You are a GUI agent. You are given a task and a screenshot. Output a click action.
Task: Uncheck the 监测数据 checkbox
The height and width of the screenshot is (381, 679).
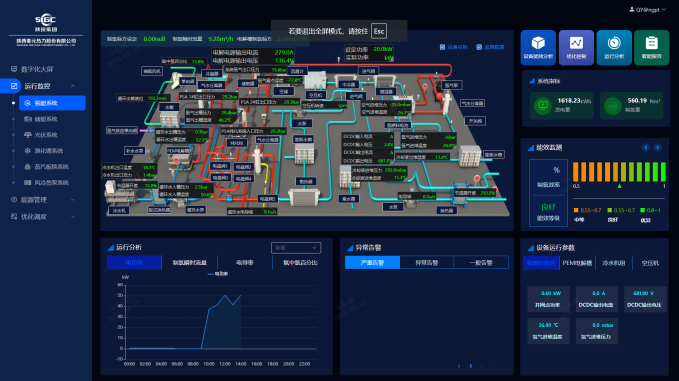(x=479, y=47)
